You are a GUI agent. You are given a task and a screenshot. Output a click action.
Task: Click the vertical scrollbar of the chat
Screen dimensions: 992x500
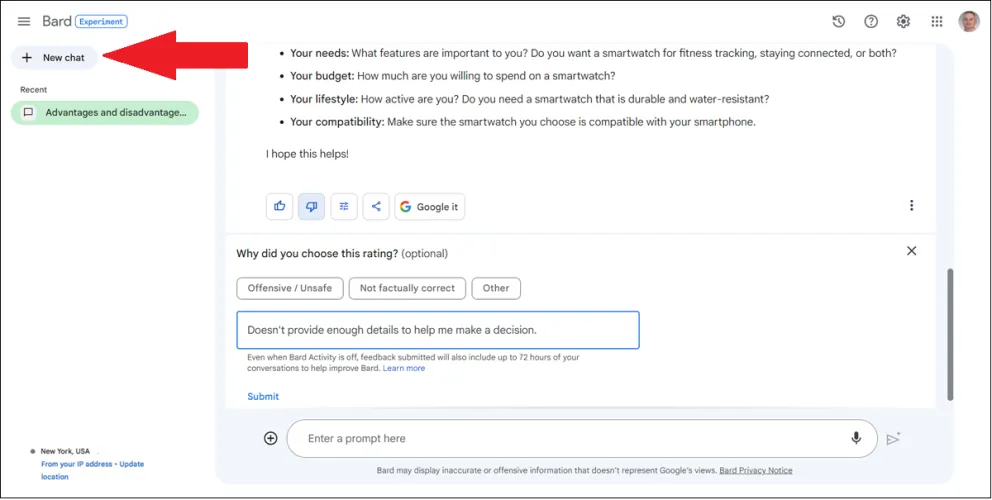pyautogui.click(x=950, y=330)
